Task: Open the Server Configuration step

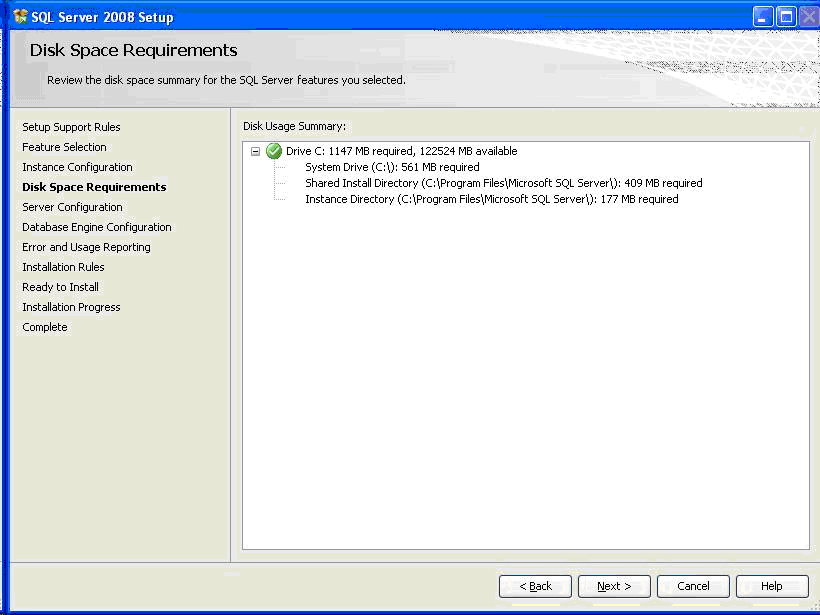Action: (72, 207)
